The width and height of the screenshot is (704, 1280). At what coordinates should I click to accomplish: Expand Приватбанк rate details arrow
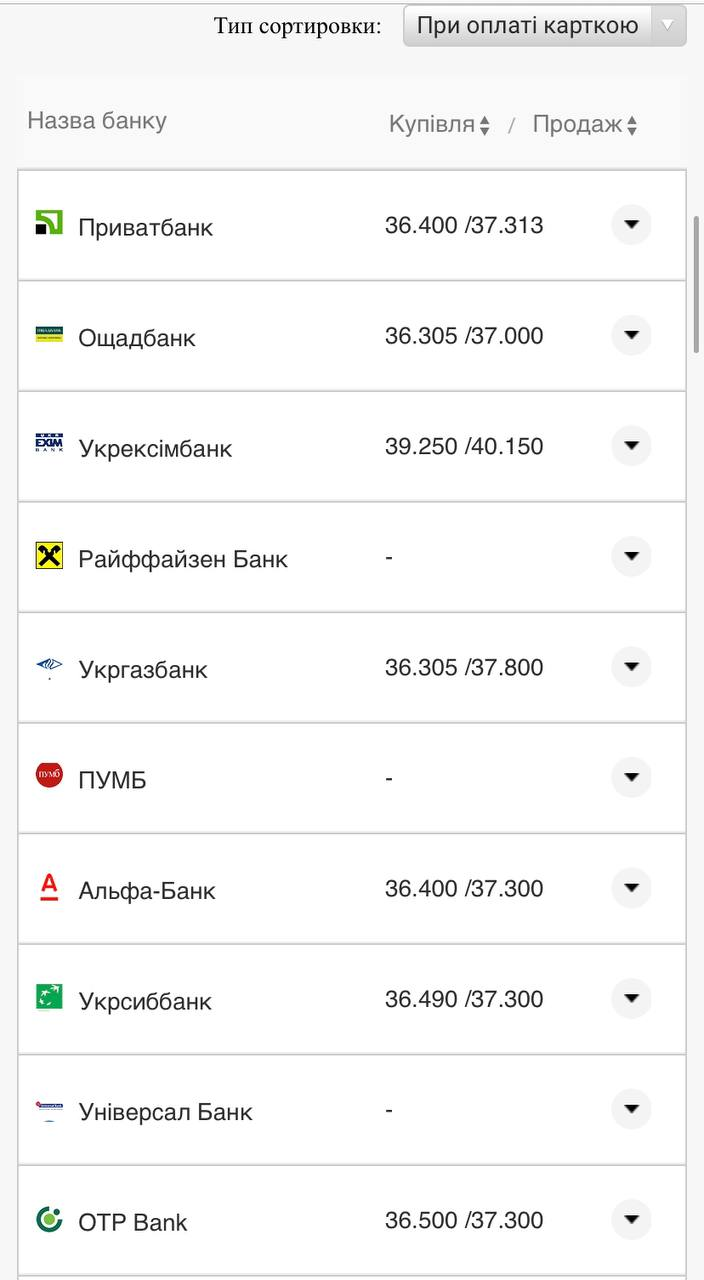coord(631,225)
